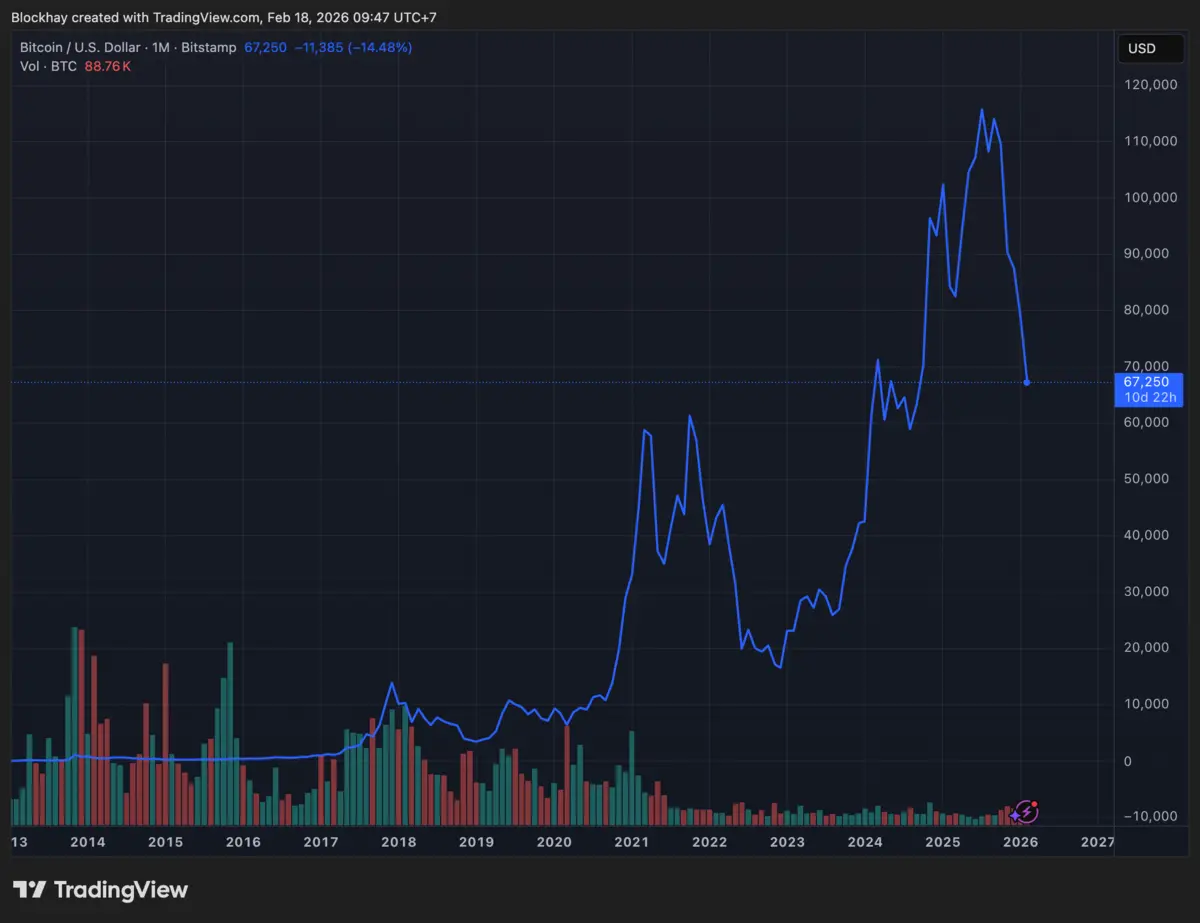Click the blue 67,250 price label on the axis
The height and width of the screenshot is (923, 1200).
pyautogui.click(x=1148, y=381)
